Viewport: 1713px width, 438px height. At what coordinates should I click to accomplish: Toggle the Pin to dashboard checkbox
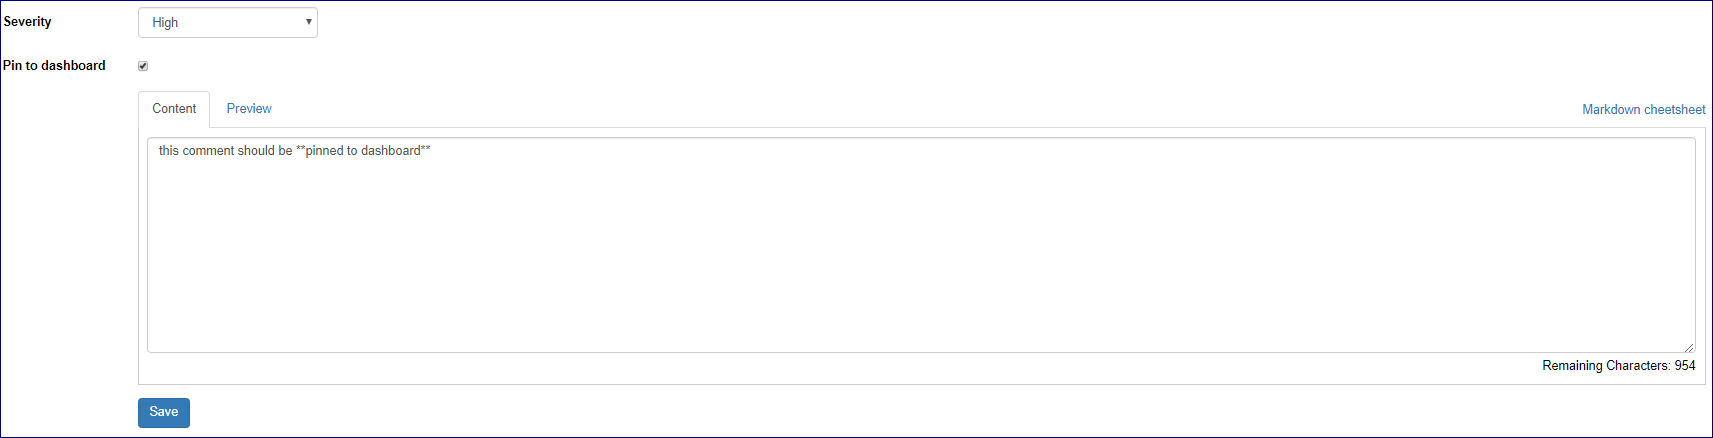[143, 66]
